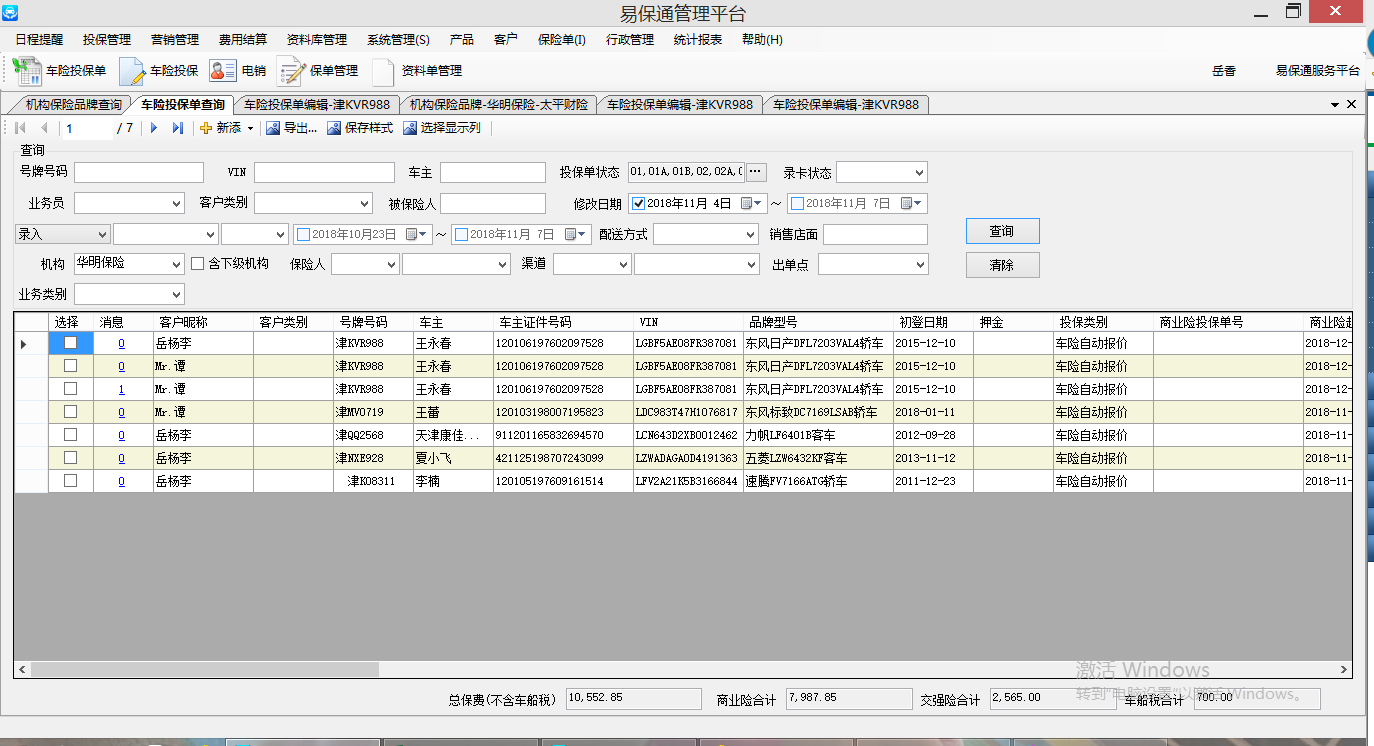Switch to 机构保险品牌查询 tab
The width and height of the screenshot is (1374, 746).
click(x=73, y=104)
